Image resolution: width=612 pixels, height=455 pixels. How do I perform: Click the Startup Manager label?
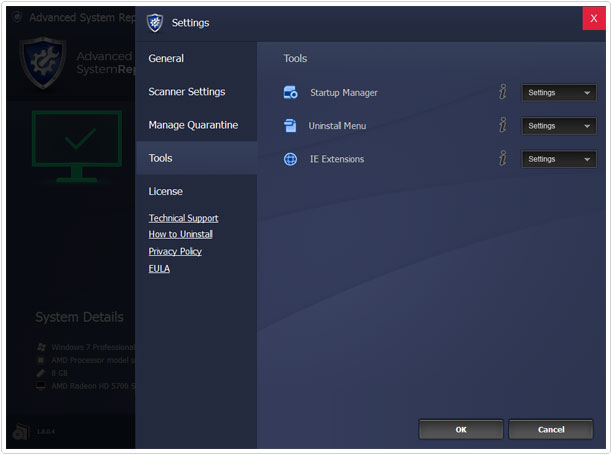[344, 93]
